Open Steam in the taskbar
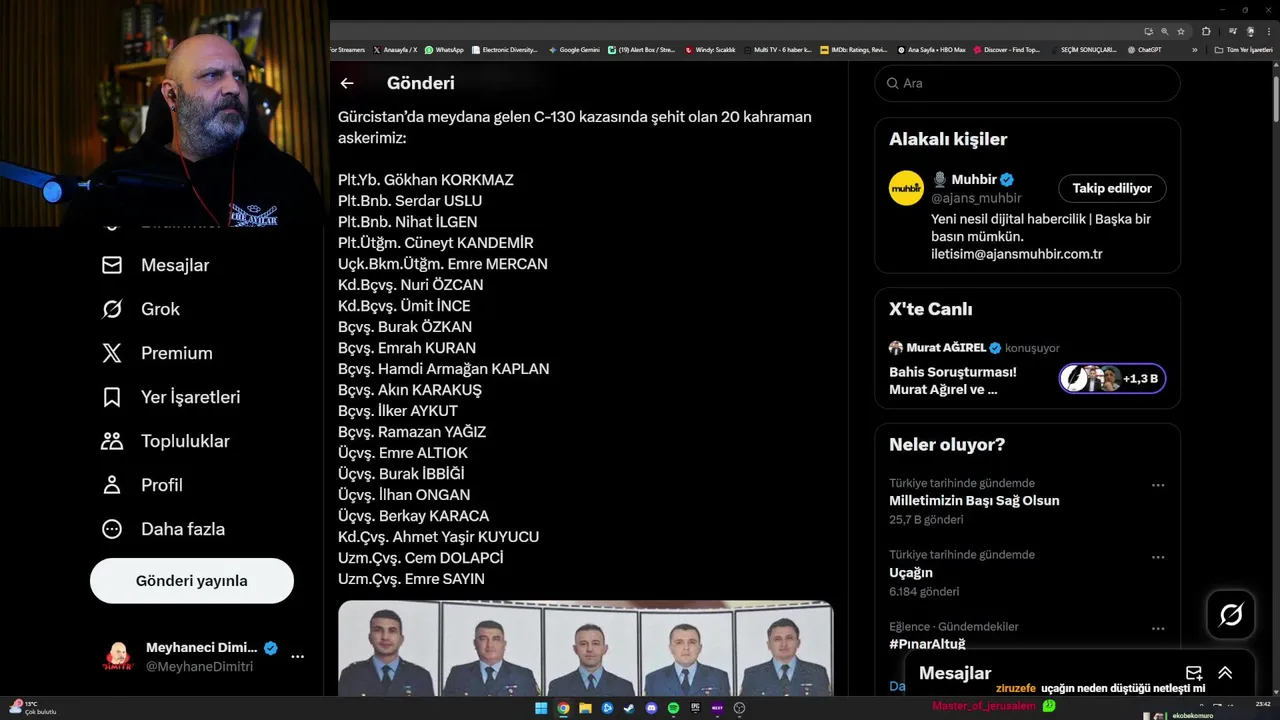Screen dimensions: 1280x720 point(629,708)
